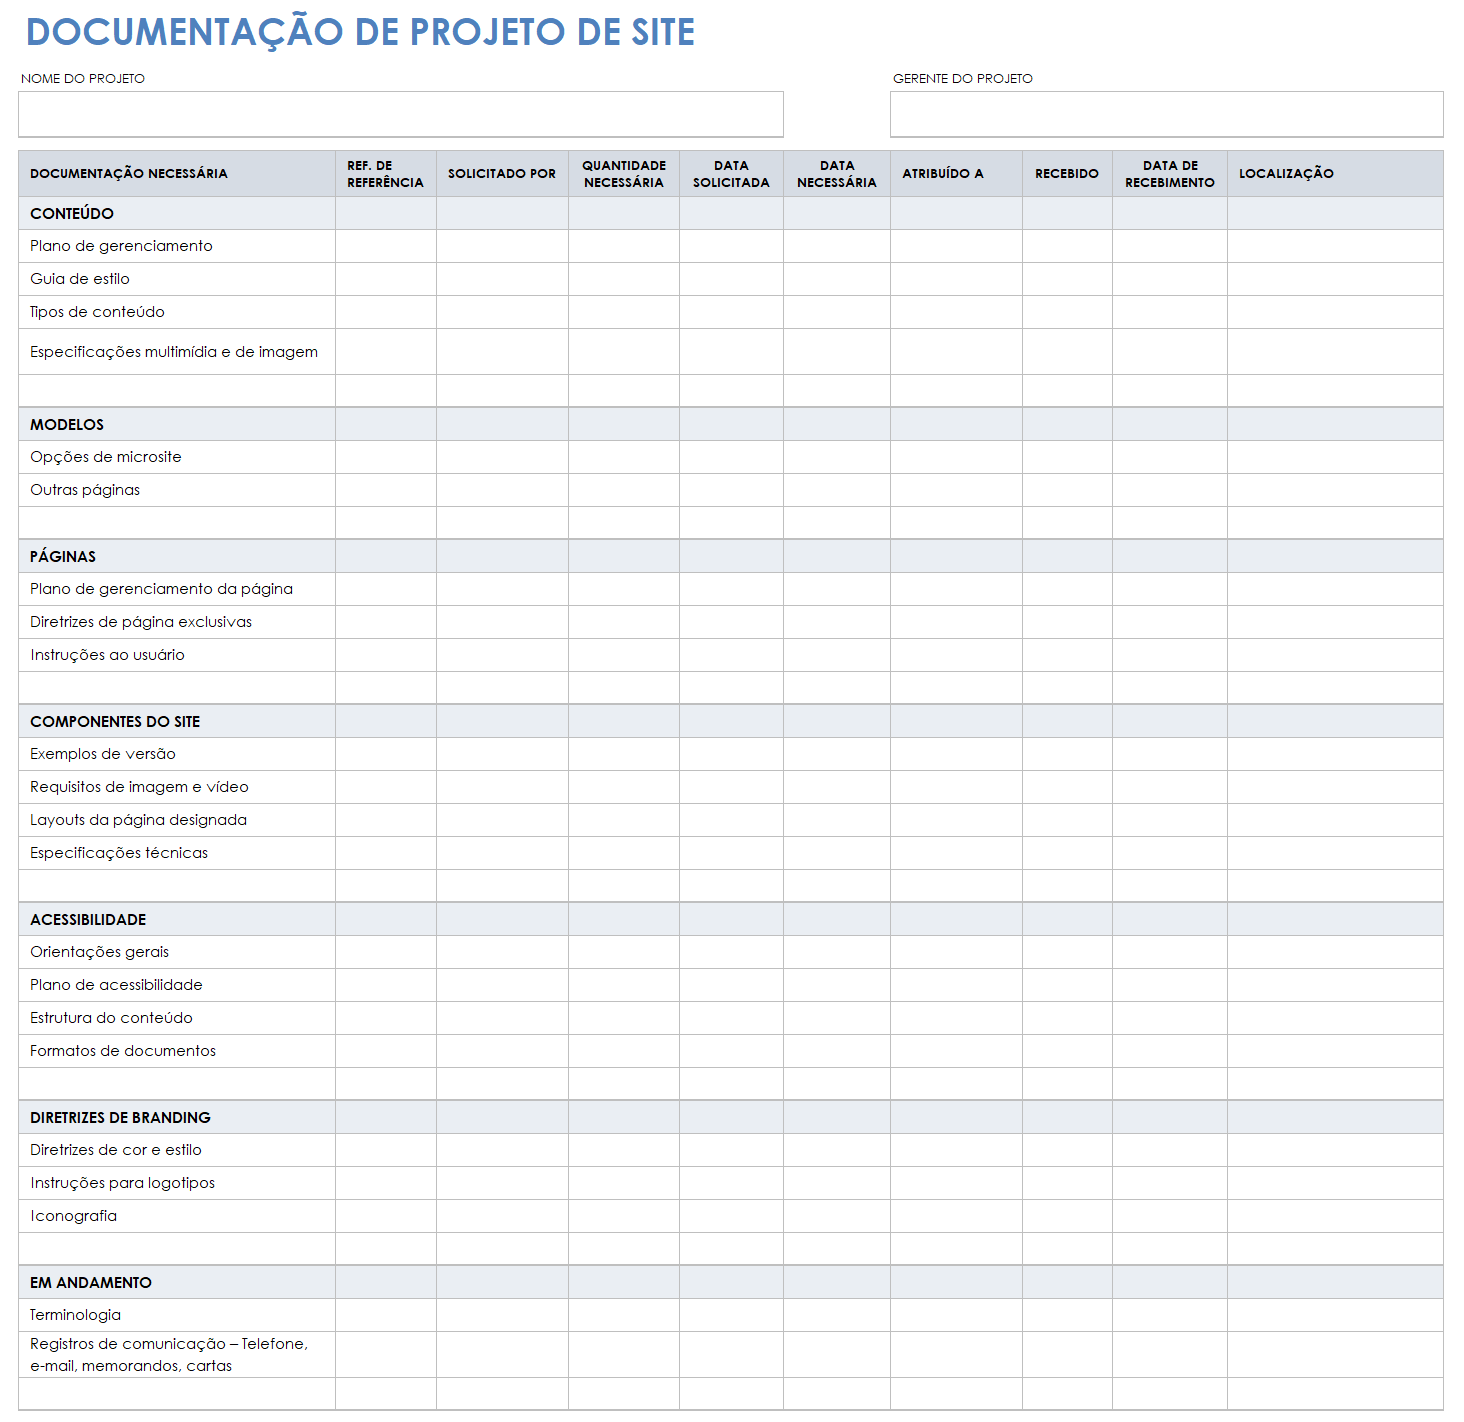Click Recebido cell for 'Opções de microsite'
Image resolution: width=1464 pixels, height=1422 pixels.
pos(1067,457)
